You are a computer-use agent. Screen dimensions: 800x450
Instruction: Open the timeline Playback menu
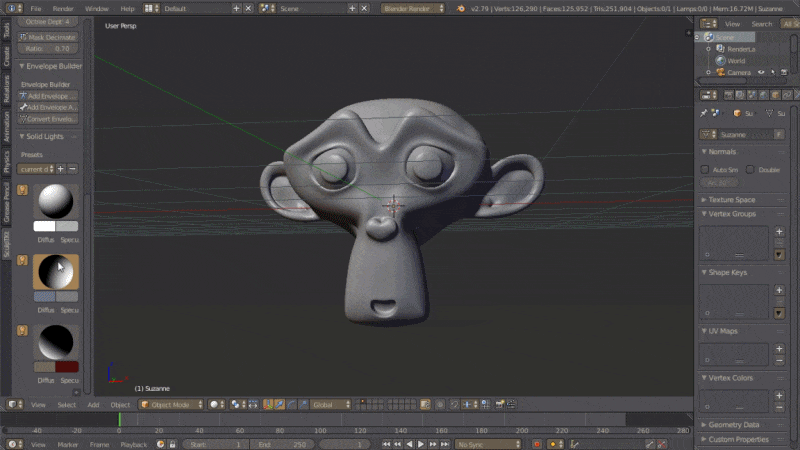coord(133,444)
